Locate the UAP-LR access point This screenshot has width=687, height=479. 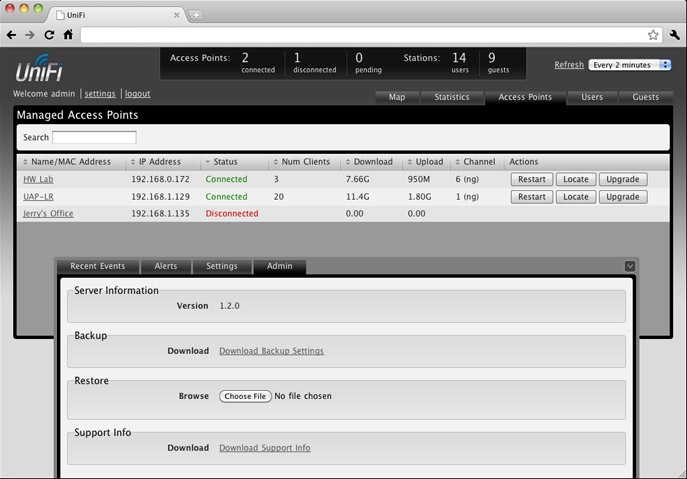coord(576,197)
